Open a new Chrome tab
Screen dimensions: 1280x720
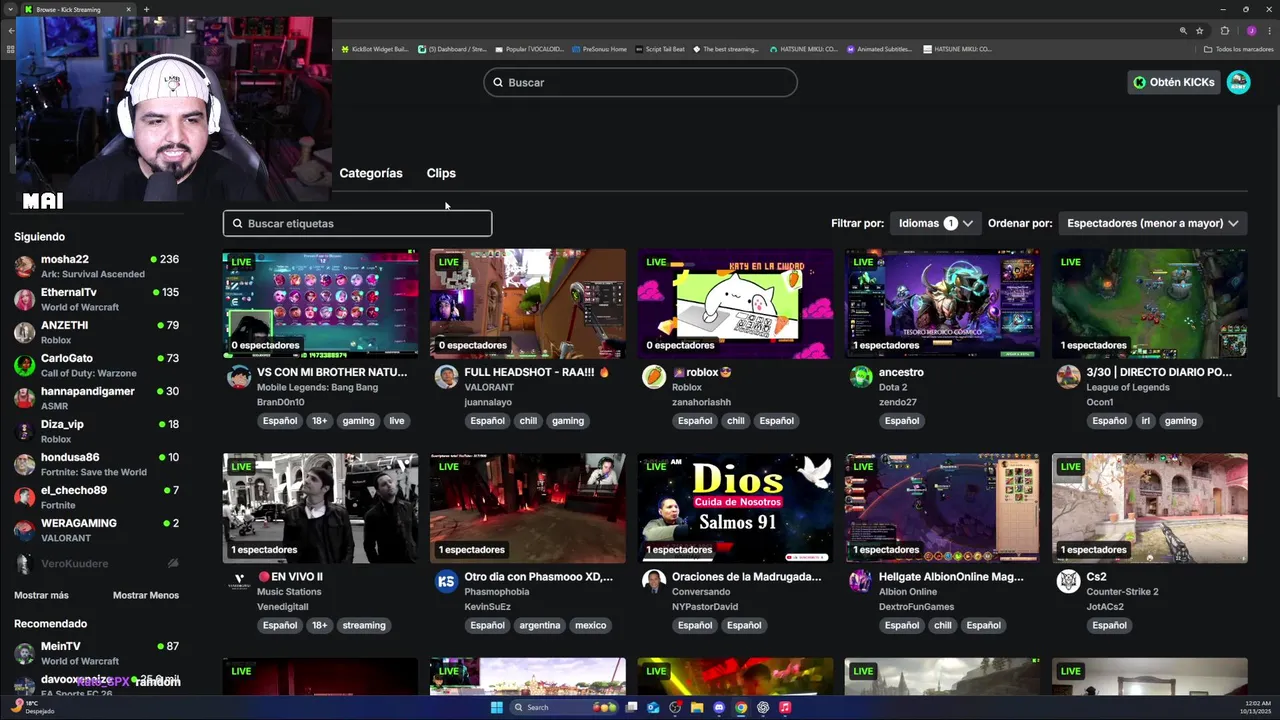146,9
